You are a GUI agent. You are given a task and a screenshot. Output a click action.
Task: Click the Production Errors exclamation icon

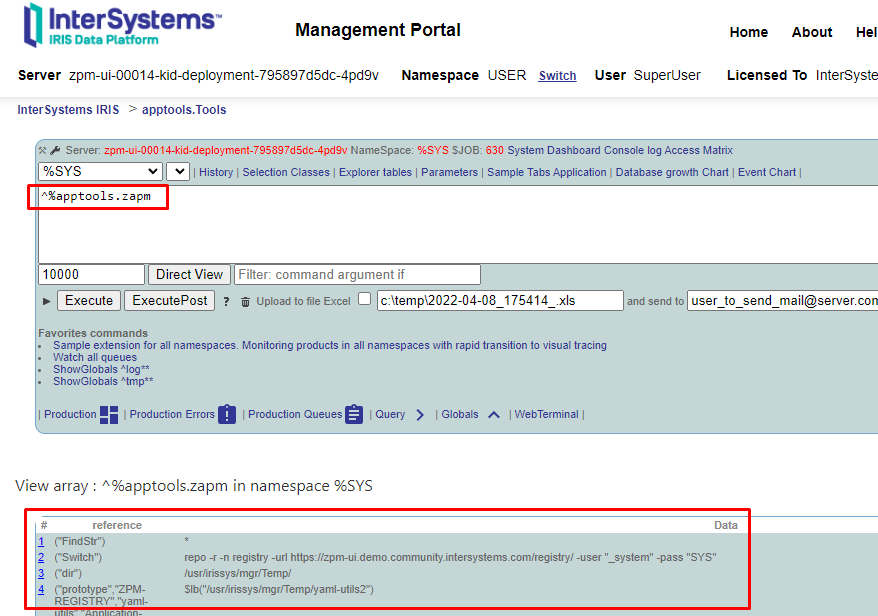[227, 414]
